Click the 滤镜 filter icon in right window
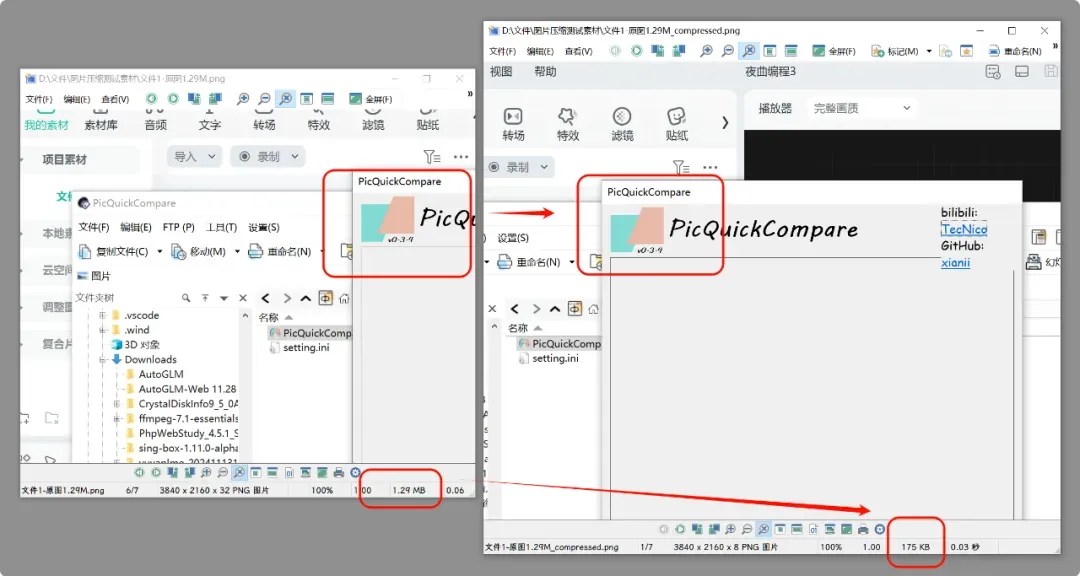 (x=622, y=116)
